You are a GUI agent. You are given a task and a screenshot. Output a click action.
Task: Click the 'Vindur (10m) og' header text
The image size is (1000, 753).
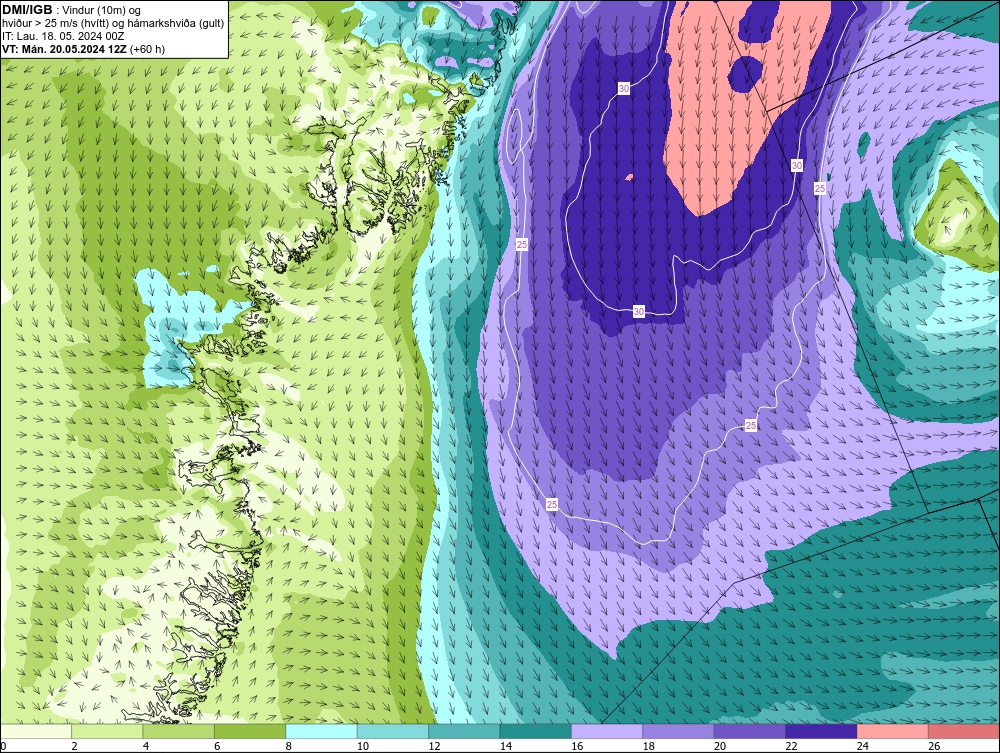pyautogui.click(x=101, y=11)
